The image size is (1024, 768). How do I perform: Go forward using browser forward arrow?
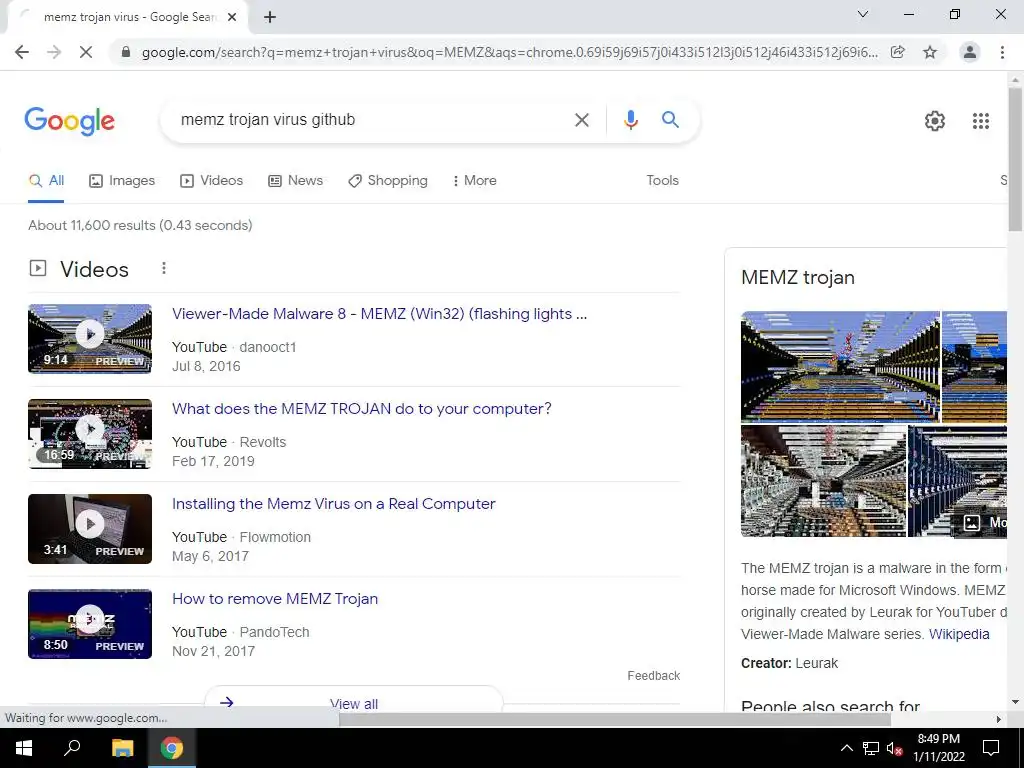click(54, 52)
